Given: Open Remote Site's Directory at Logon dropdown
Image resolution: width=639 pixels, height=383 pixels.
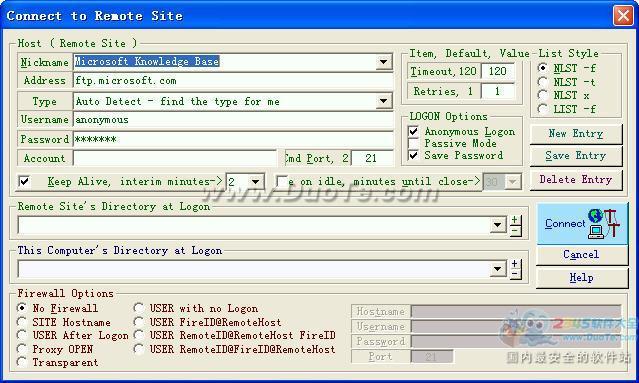Looking at the screenshot, I should pos(498,225).
